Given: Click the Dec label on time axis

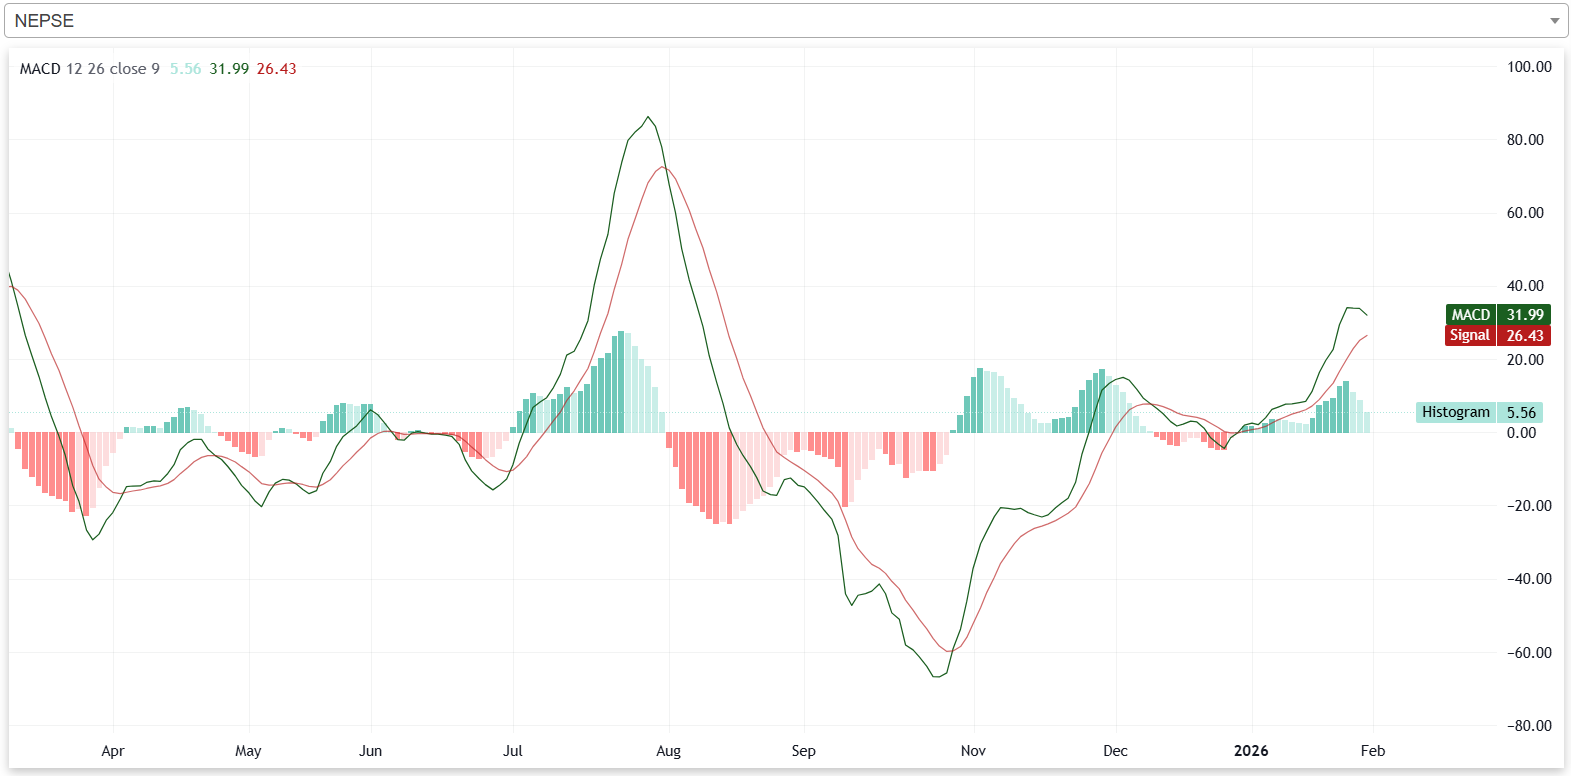Looking at the screenshot, I should click(1115, 751).
